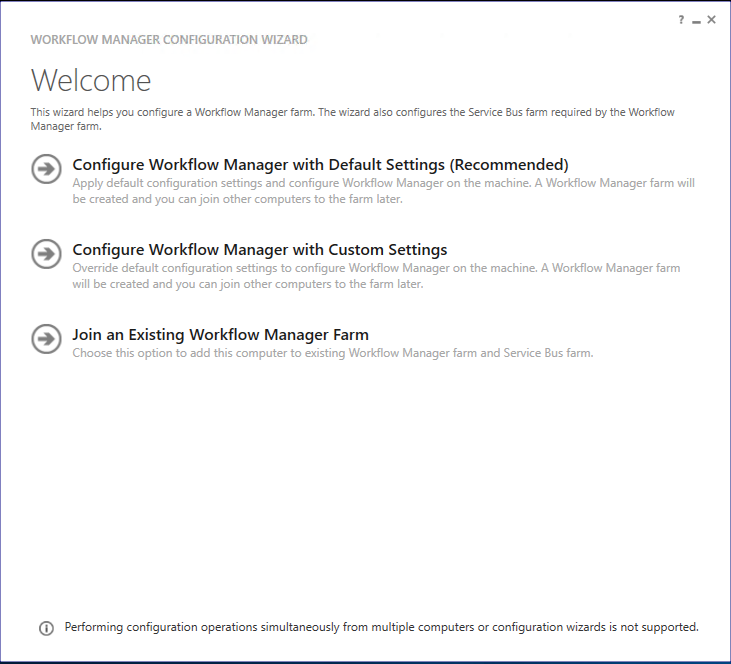Click the Welcome heading
This screenshot has width=731, height=664.
click(x=91, y=80)
